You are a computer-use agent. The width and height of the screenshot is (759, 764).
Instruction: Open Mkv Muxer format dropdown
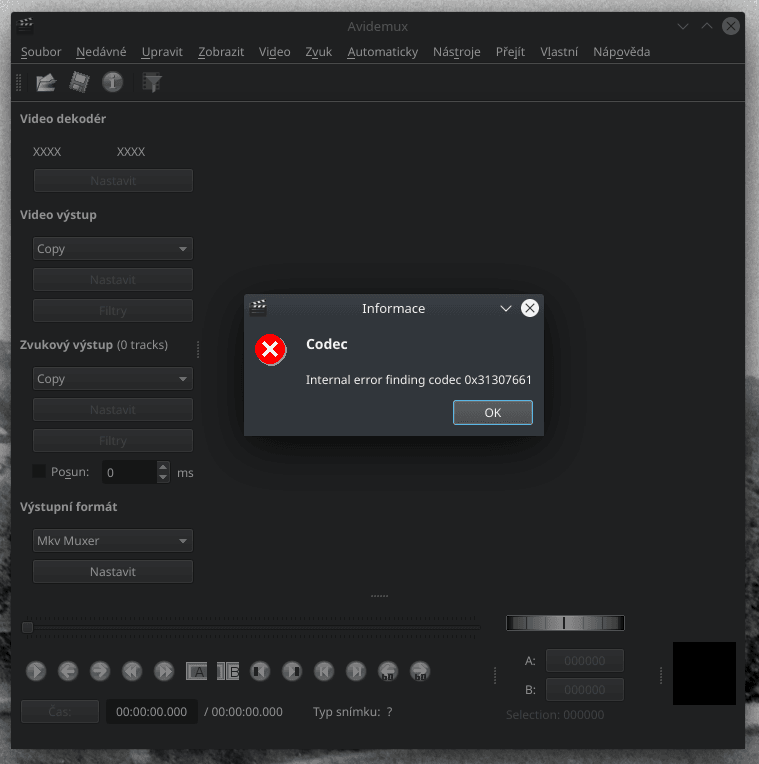113,540
